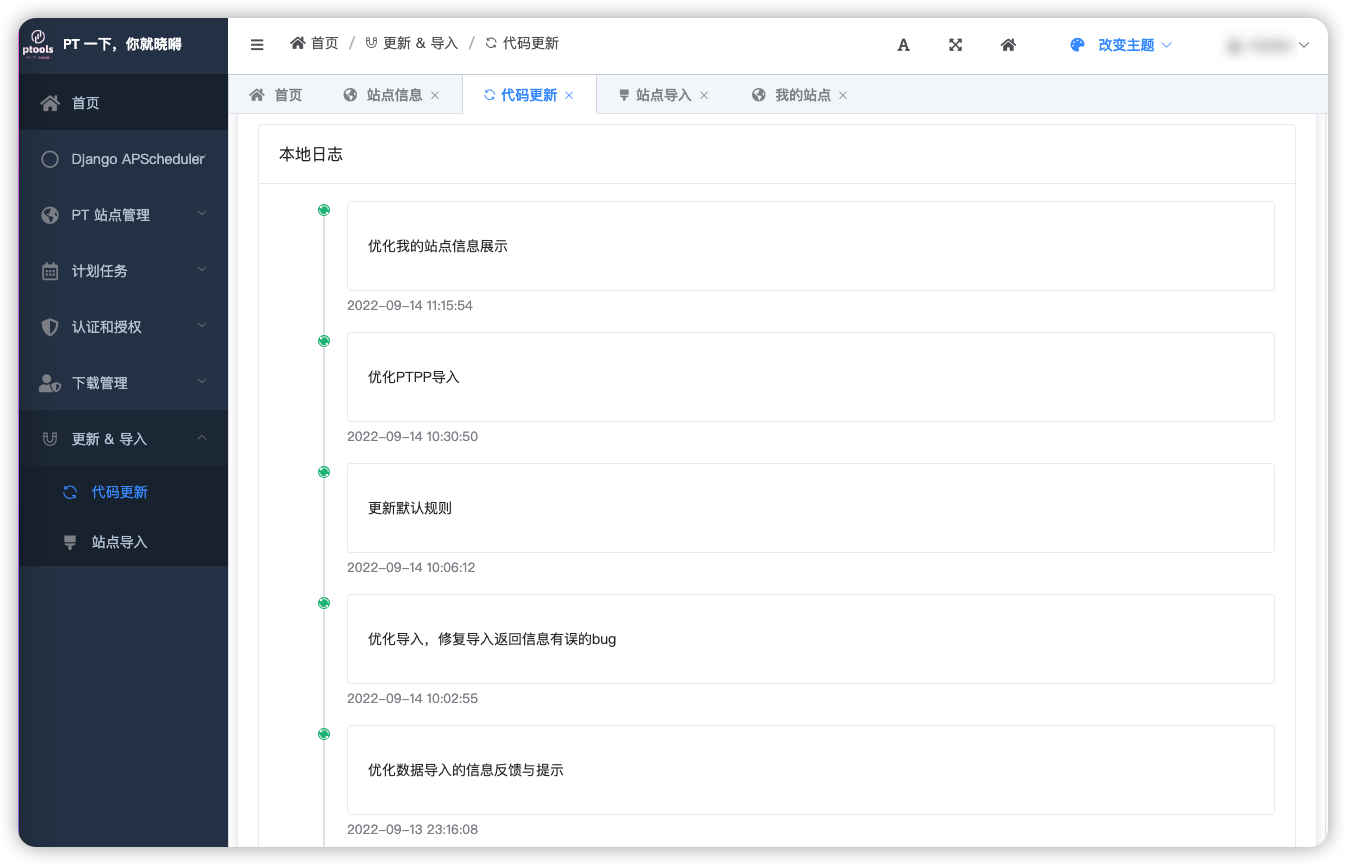The height and width of the screenshot is (865, 1346).
Task: Click the house icon beside sidebar 首页
Action: point(50,103)
